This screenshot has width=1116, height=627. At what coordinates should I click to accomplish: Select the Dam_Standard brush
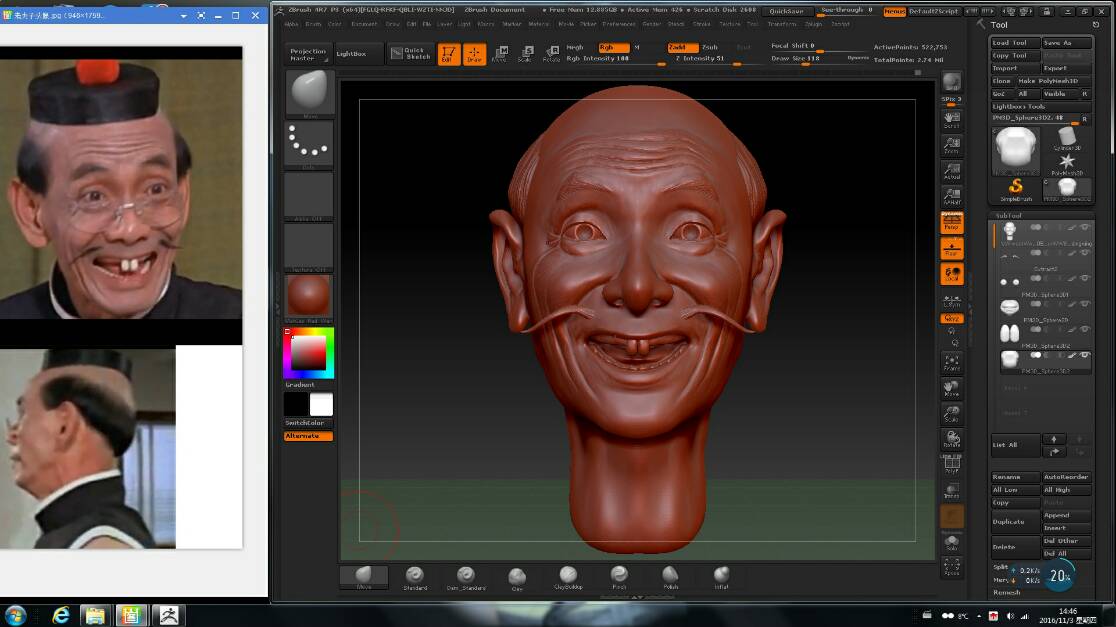click(466, 578)
